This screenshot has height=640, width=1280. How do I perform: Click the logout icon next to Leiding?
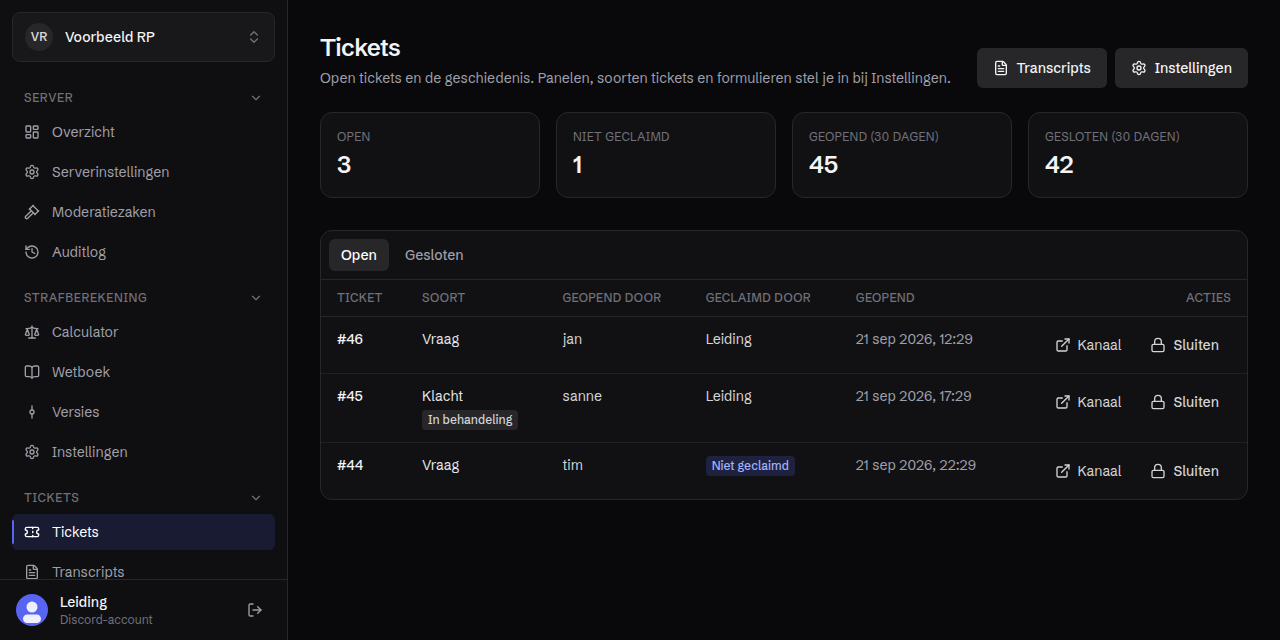(255, 610)
